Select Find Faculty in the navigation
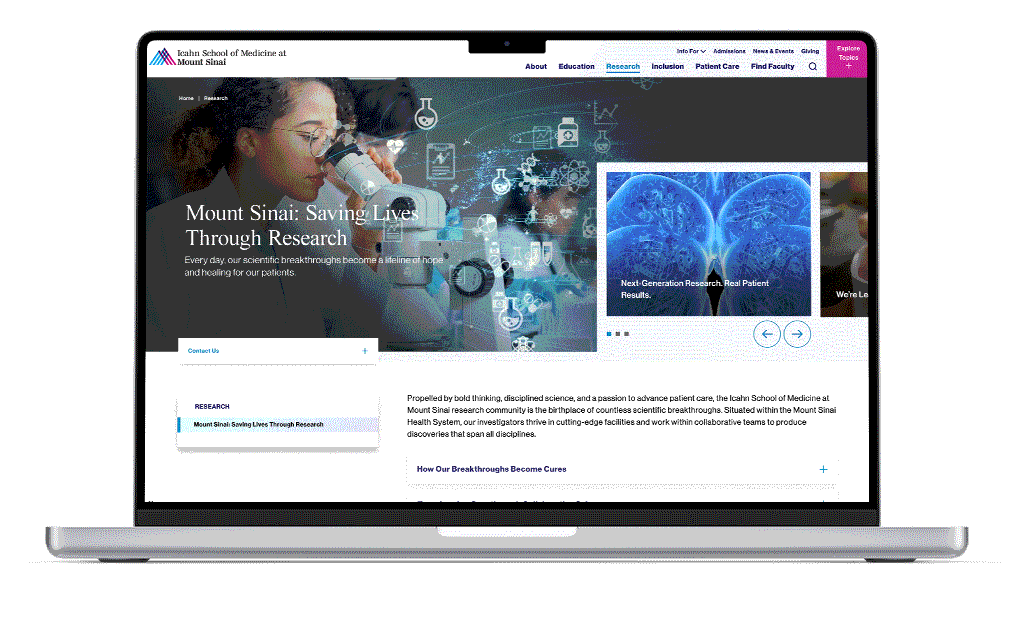The width and height of the screenshot is (1036, 618). (772, 67)
